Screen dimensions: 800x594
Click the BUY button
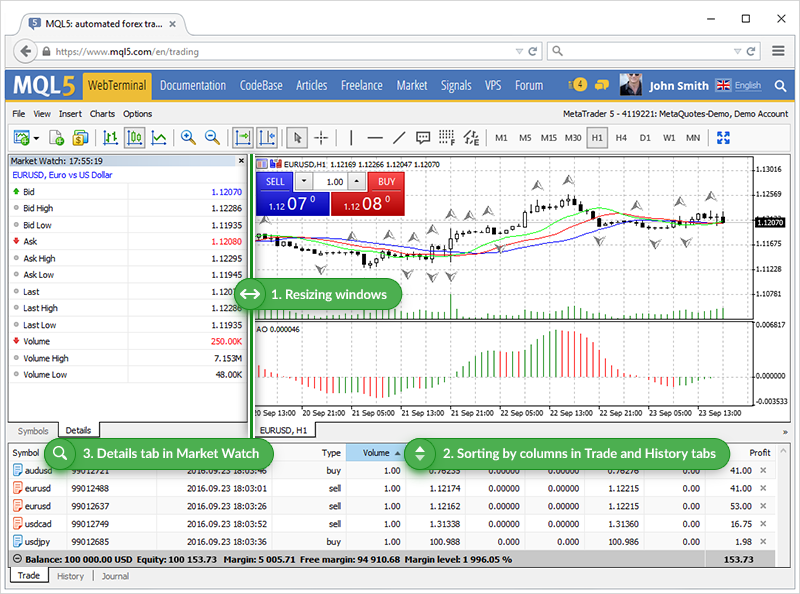click(x=386, y=181)
